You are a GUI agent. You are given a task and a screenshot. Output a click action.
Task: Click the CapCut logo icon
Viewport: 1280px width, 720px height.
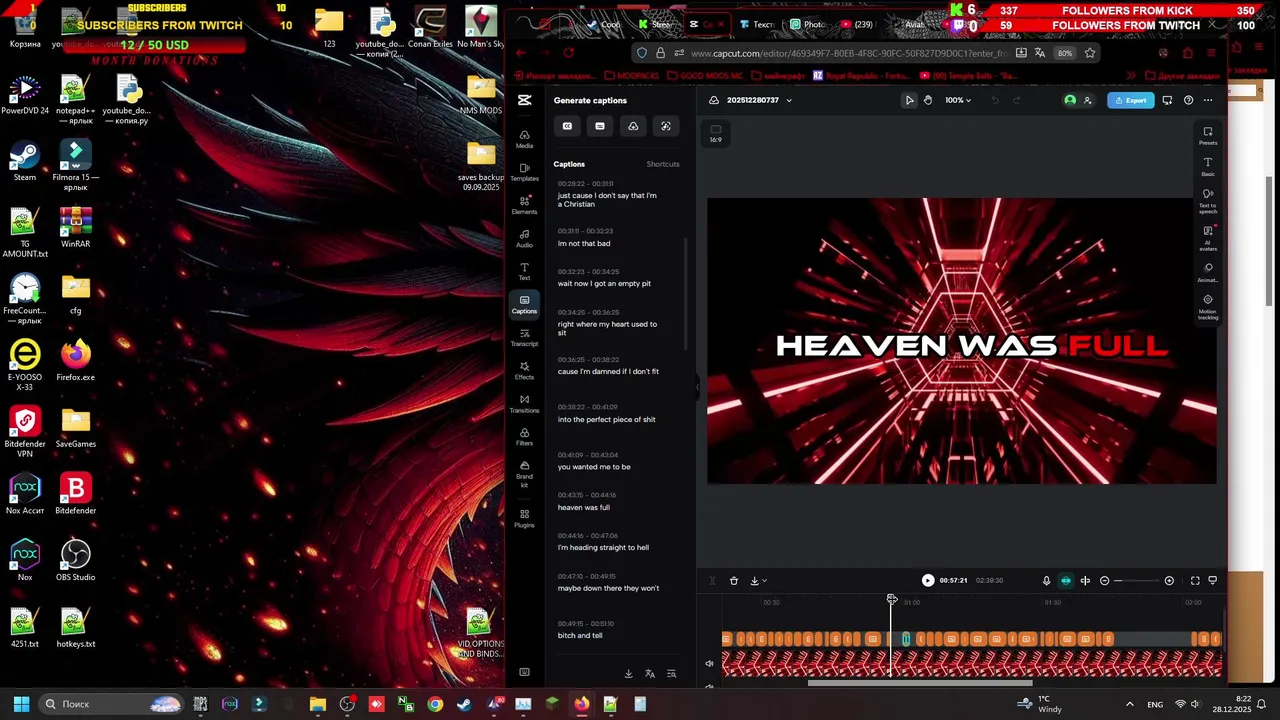click(x=524, y=100)
